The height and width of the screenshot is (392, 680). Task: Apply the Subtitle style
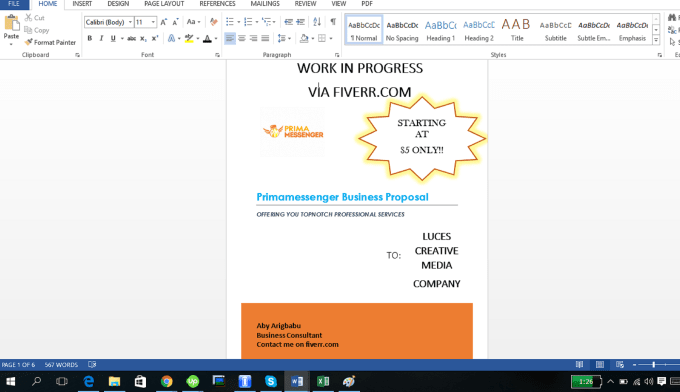coord(556,30)
